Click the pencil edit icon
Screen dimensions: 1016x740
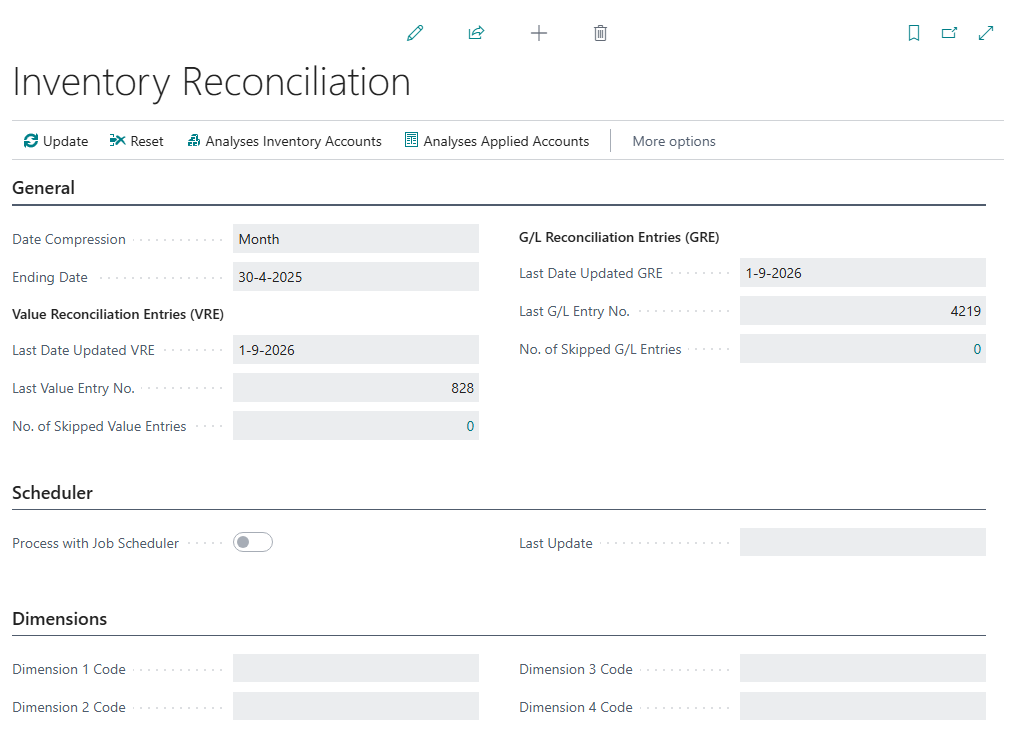click(x=415, y=33)
